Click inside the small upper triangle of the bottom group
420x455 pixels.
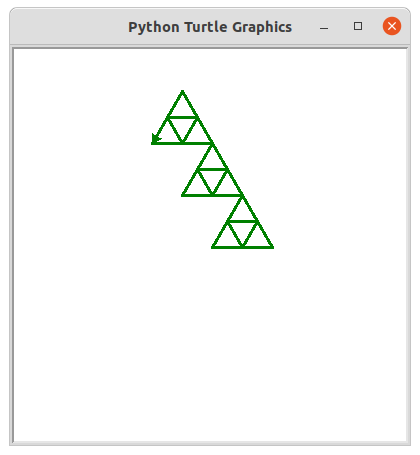tap(243, 212)
